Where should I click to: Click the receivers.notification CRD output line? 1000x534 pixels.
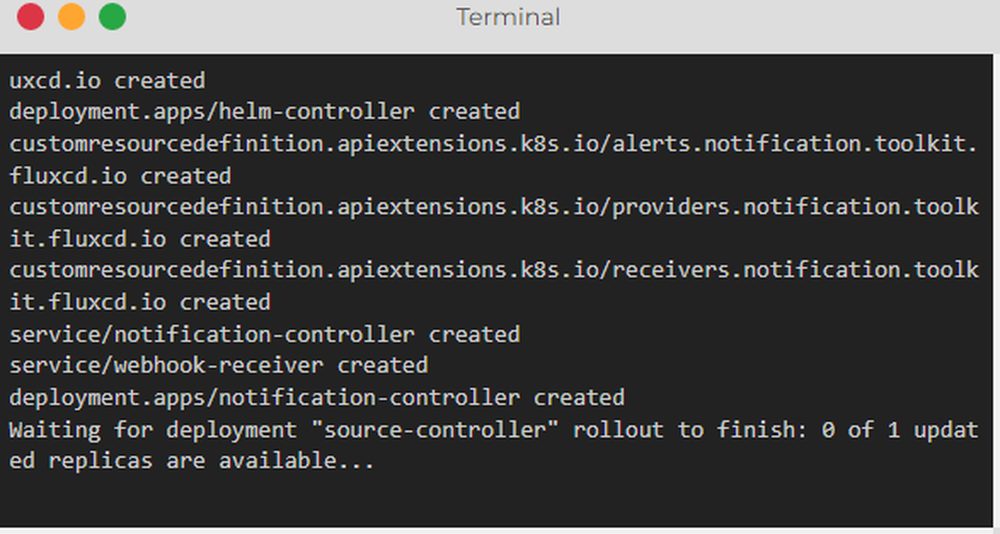tap(493, 270)
